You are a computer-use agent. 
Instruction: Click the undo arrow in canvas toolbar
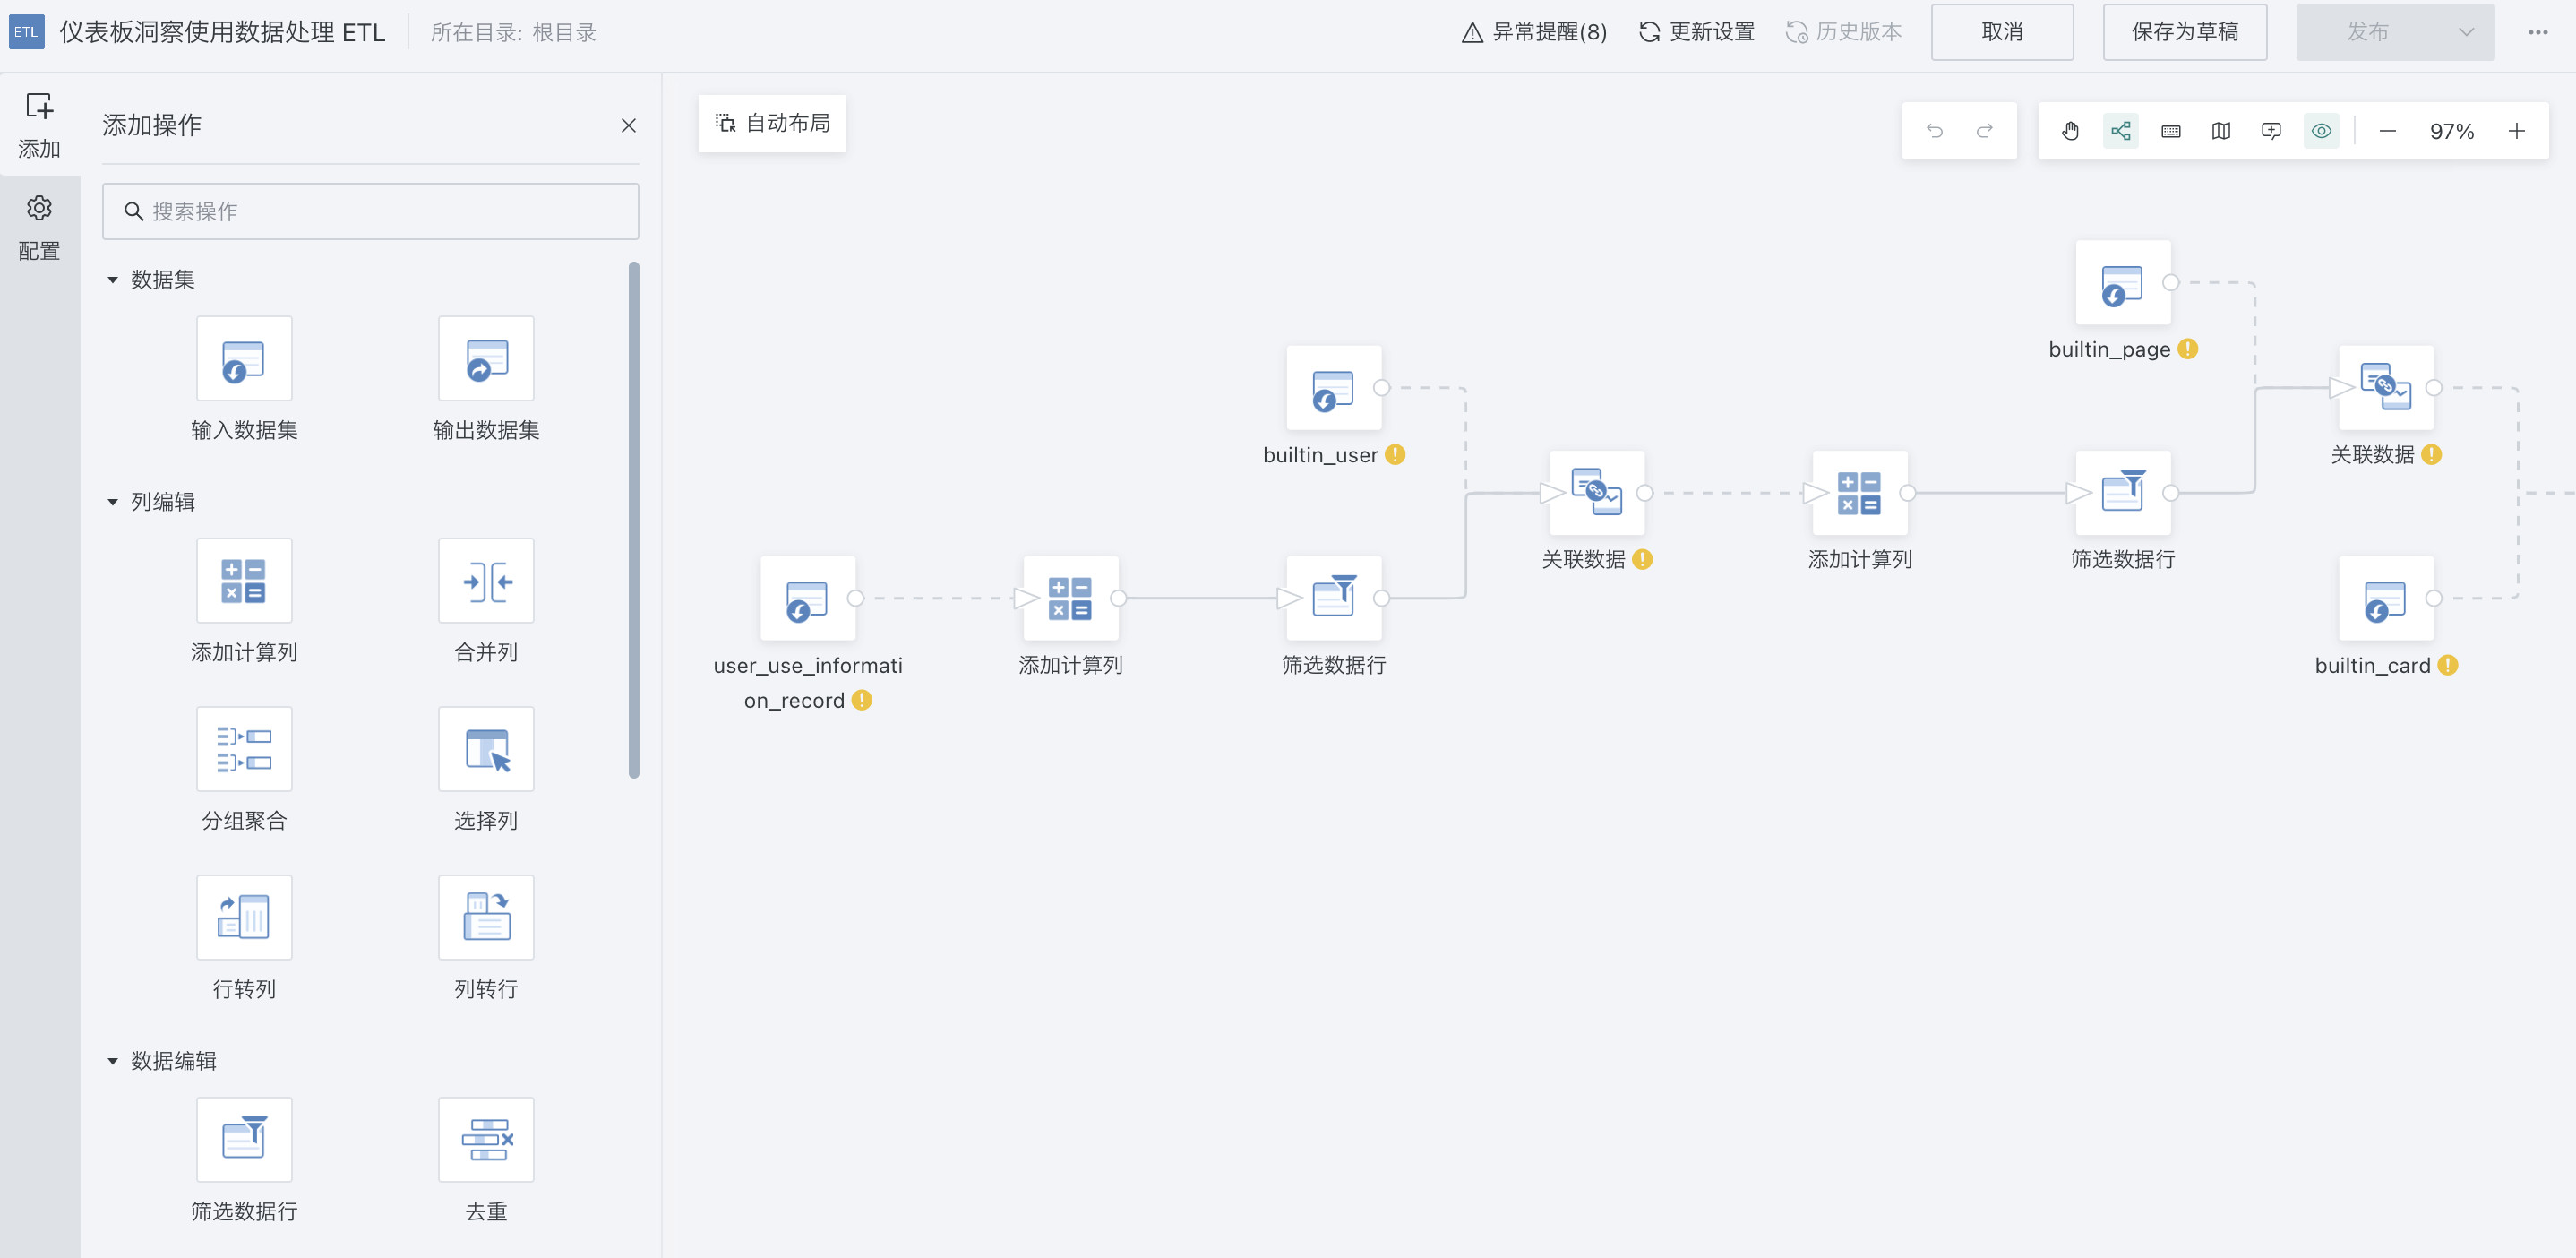click(x=1934, y=131)
